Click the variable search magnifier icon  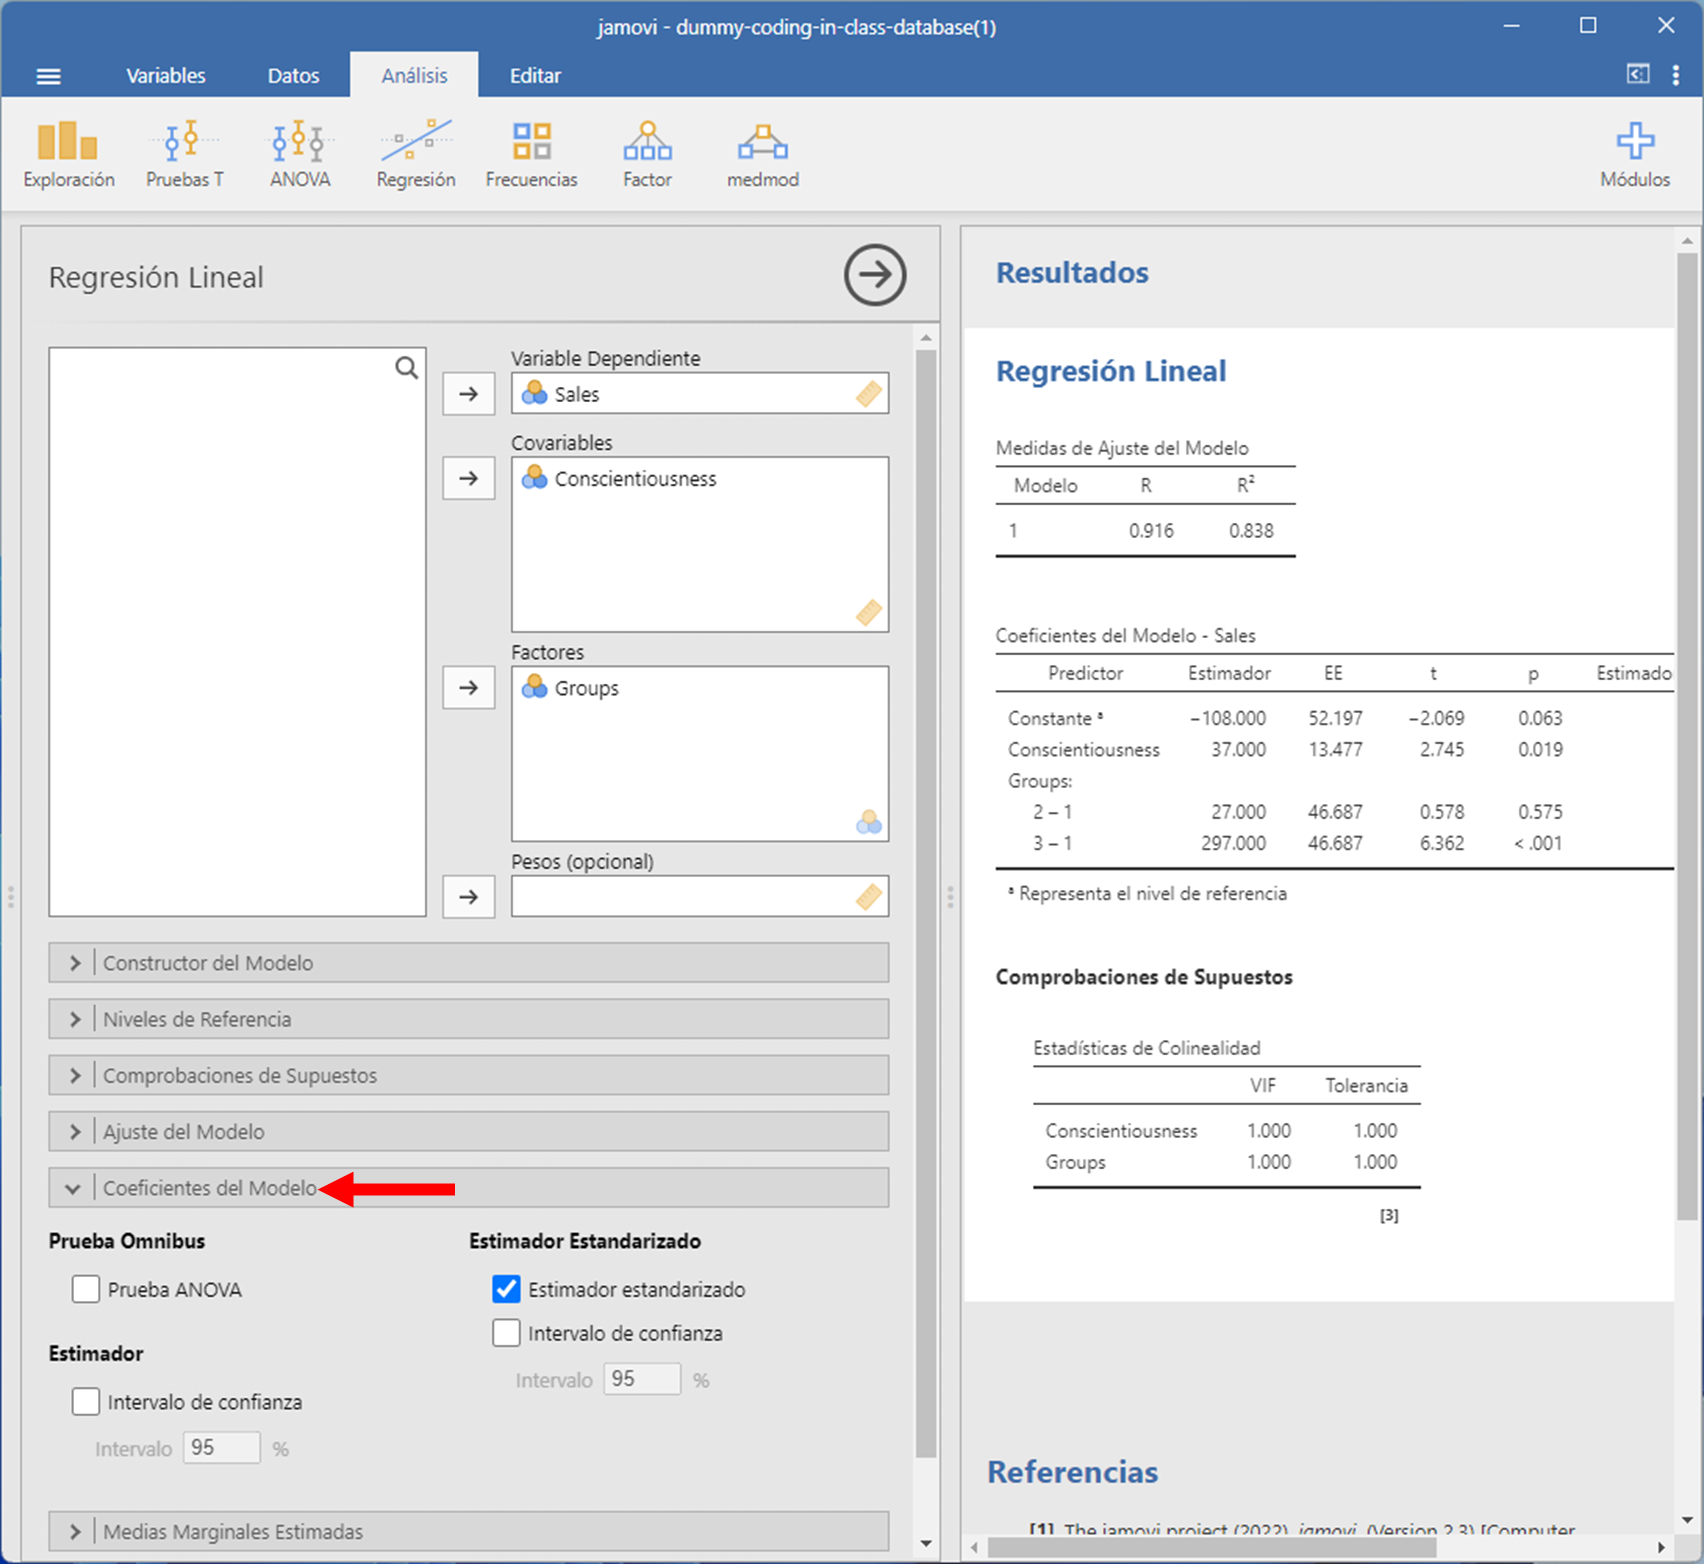pos(406,368)
